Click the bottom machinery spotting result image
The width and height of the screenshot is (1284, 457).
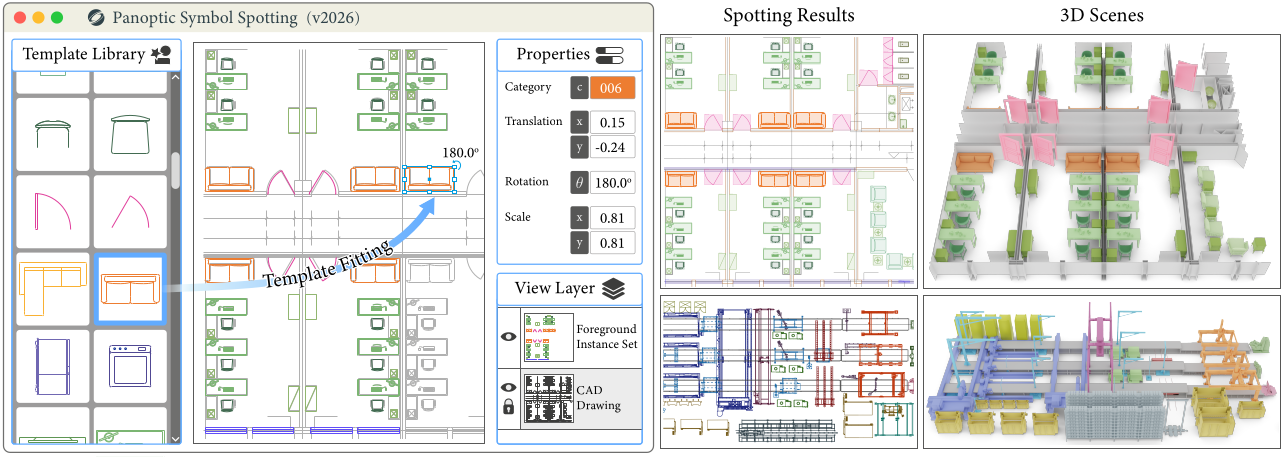point(789,371)
